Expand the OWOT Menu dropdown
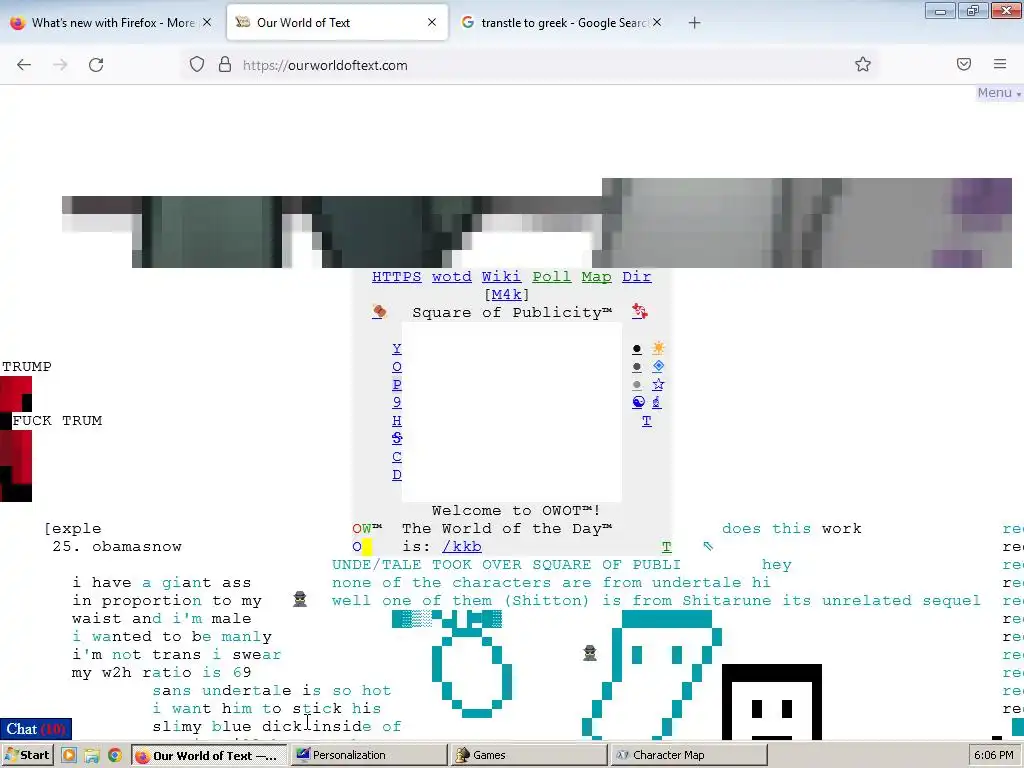 click(999, 93)
